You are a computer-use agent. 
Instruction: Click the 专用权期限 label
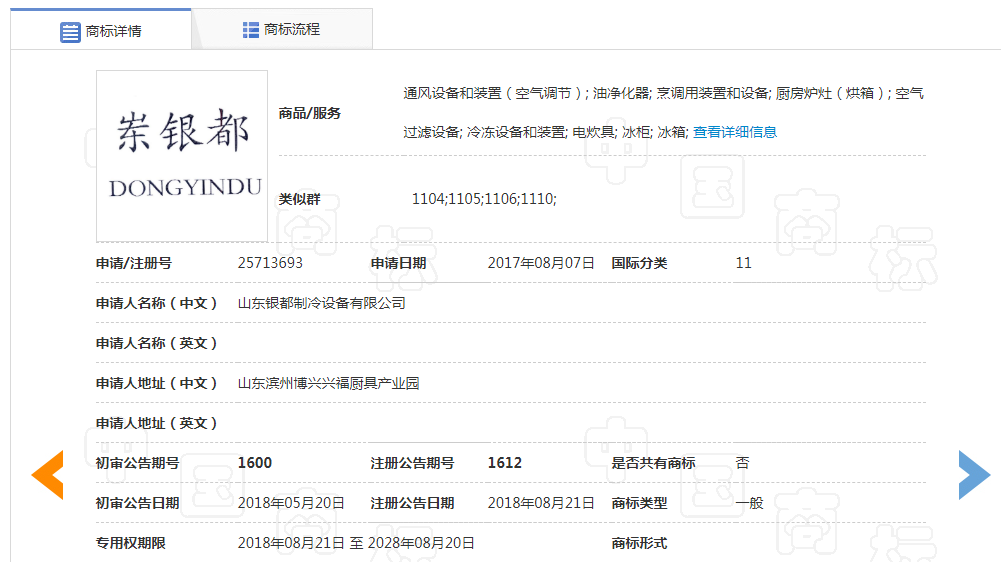131,543
